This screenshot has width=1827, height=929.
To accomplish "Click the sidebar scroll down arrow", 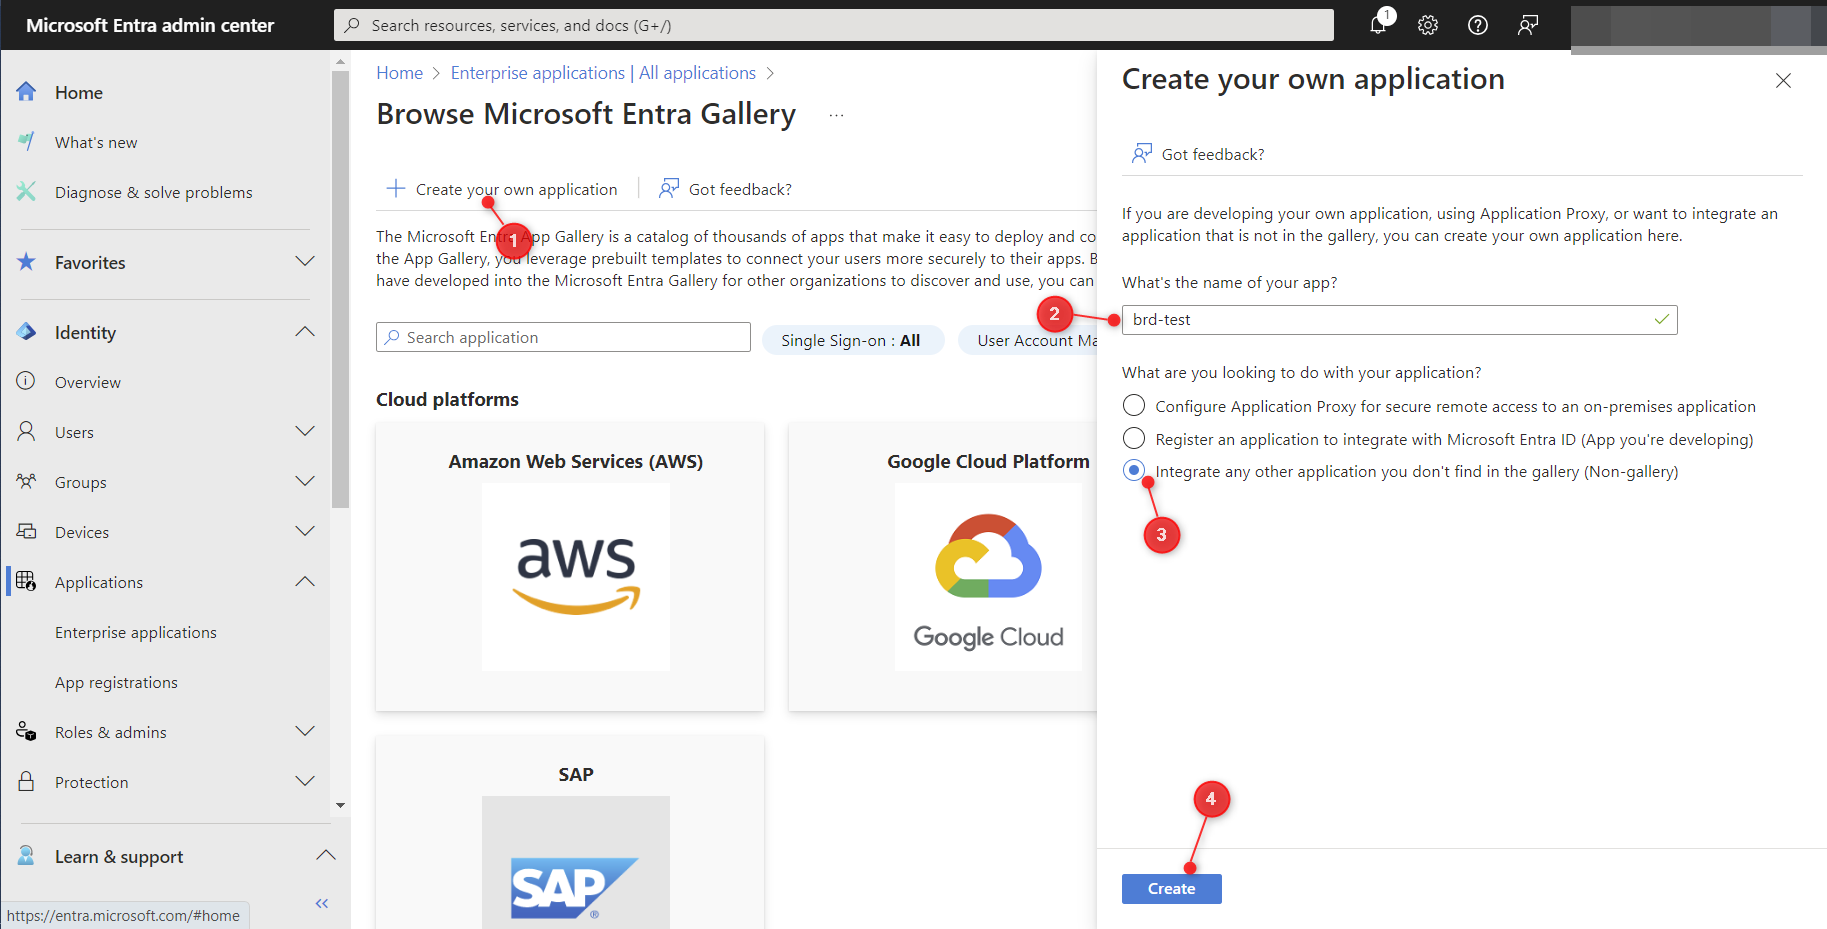I will point(340,805).
